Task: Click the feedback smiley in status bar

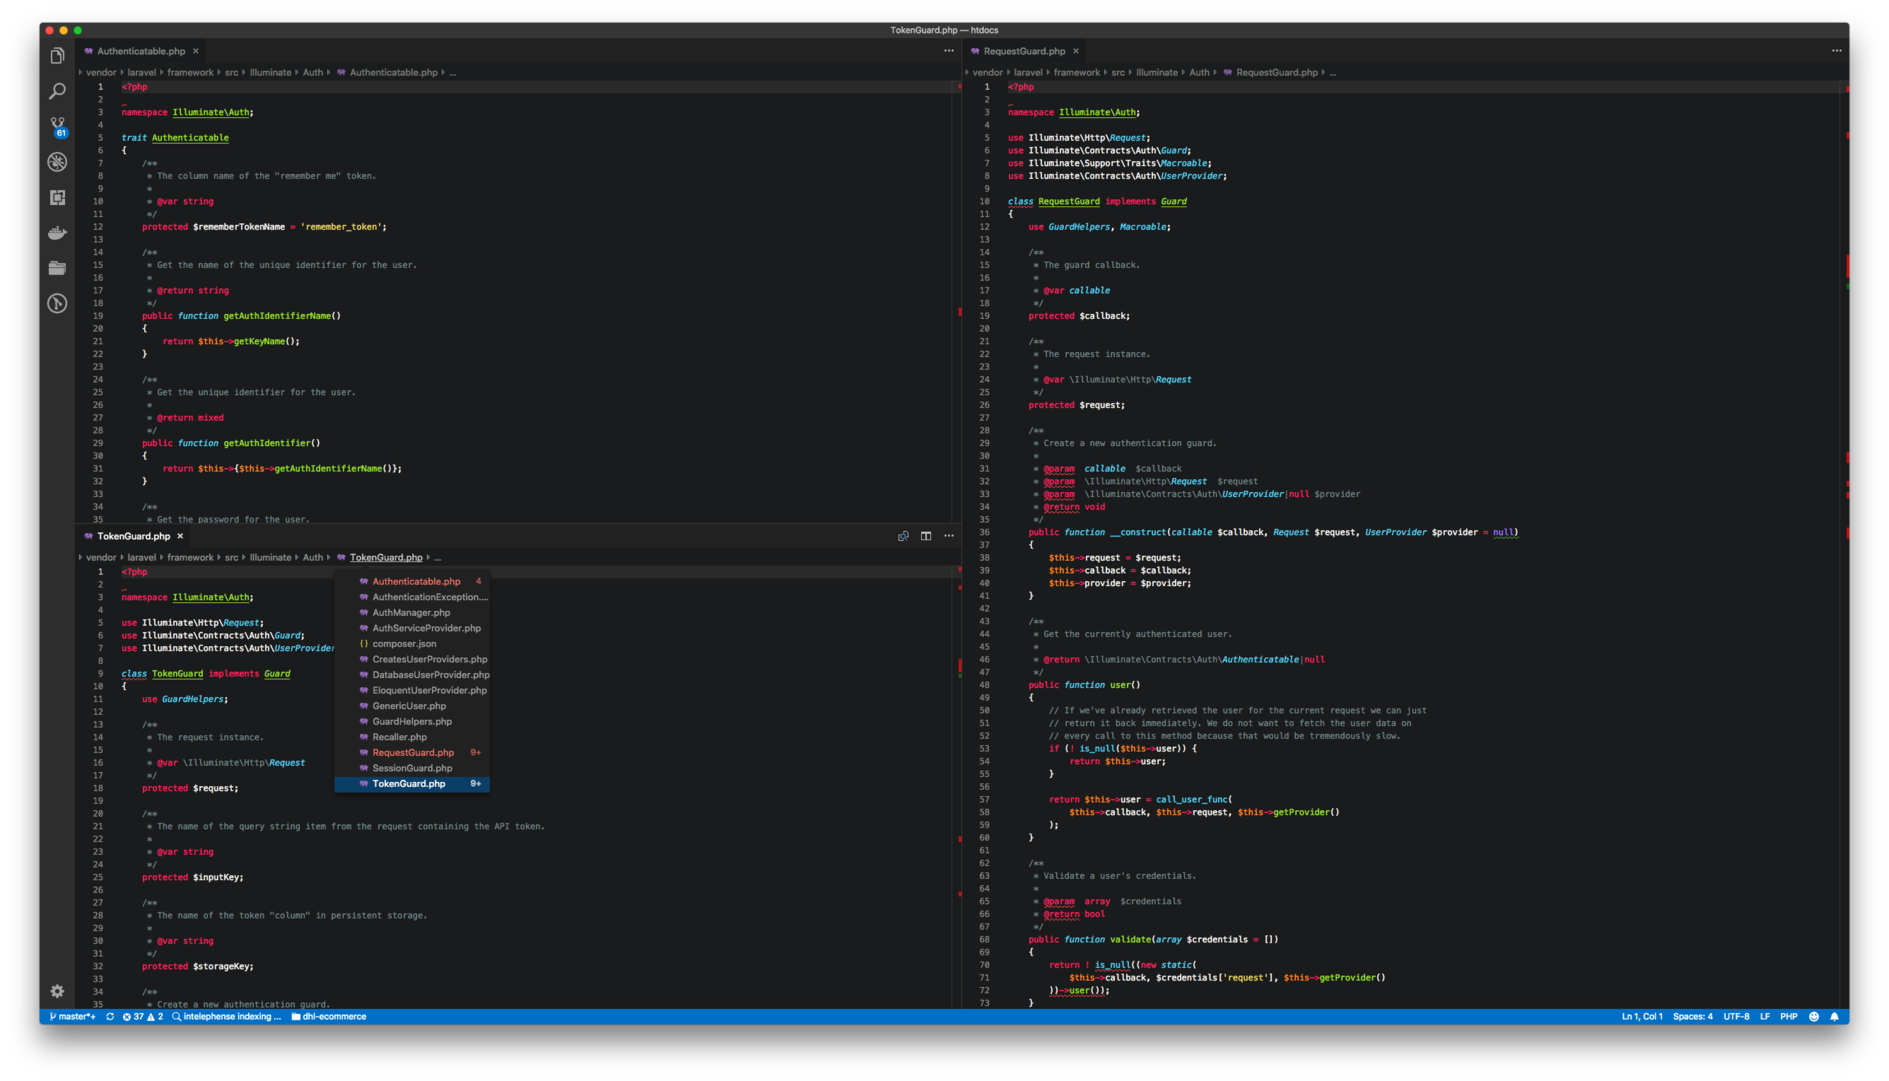Action: [1814, 1016]
